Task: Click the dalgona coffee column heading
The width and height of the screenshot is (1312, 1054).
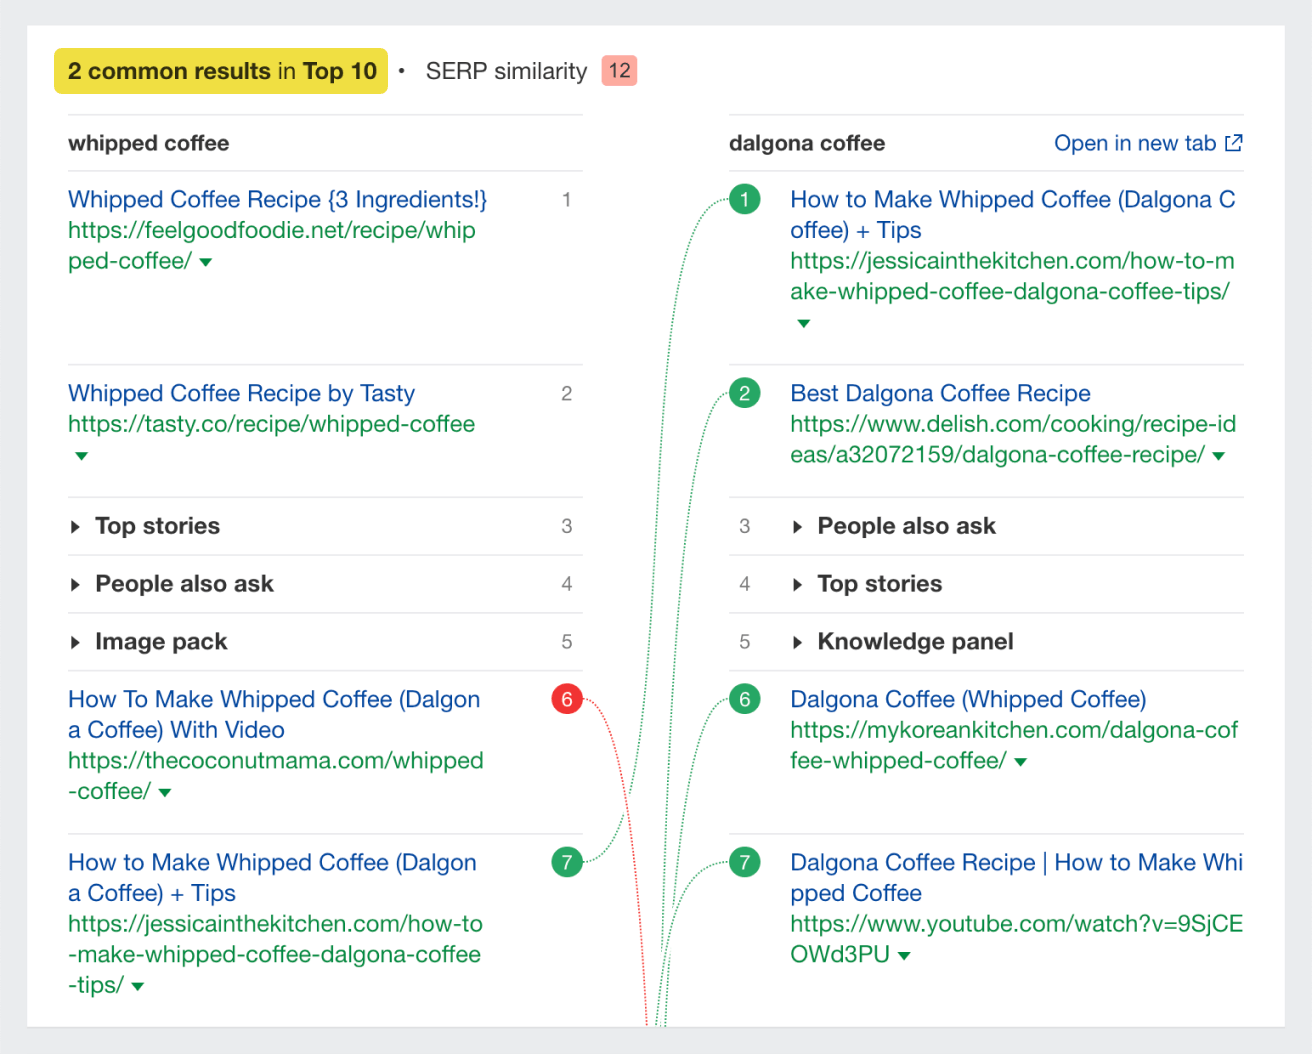Action: [807, 143]
